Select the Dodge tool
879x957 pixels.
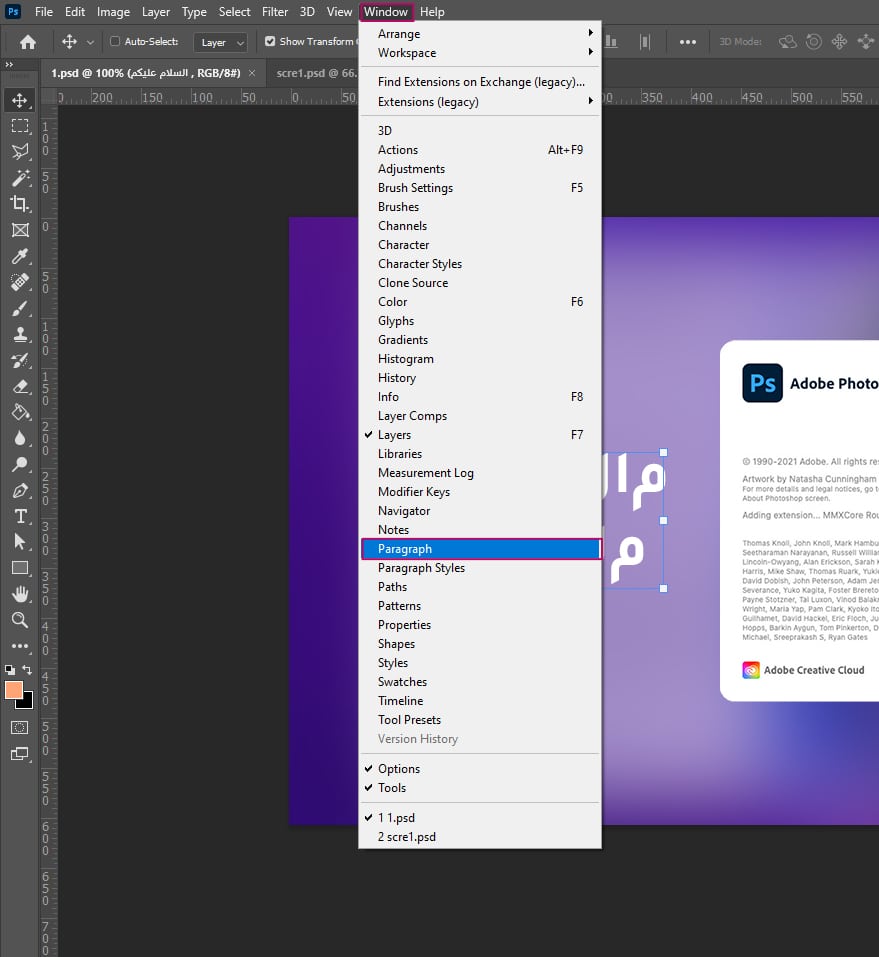click(20, 464)
